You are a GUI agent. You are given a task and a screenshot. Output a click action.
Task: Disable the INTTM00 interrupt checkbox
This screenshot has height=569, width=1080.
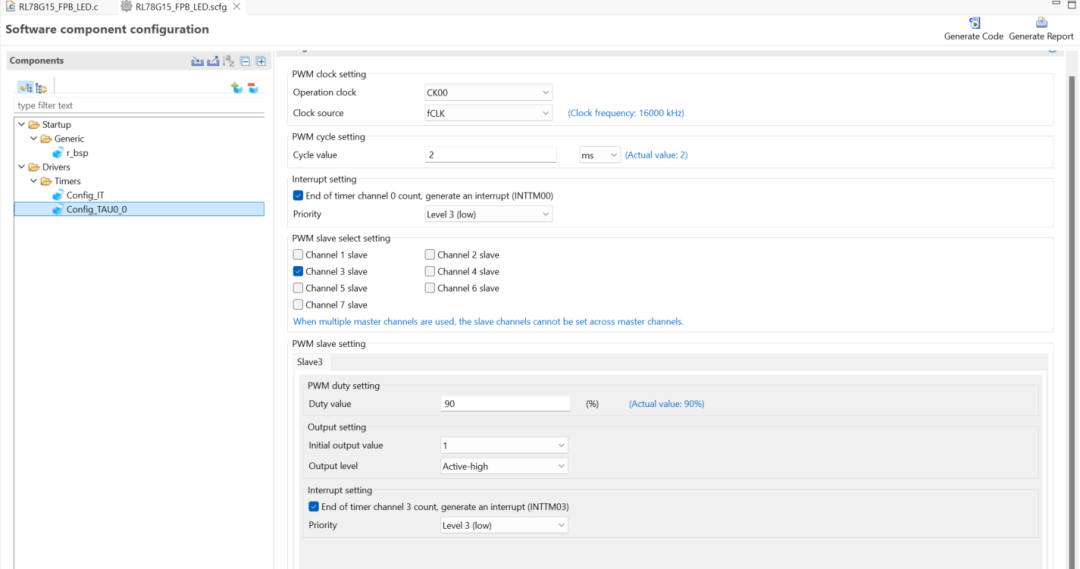[x=298, y=196]
